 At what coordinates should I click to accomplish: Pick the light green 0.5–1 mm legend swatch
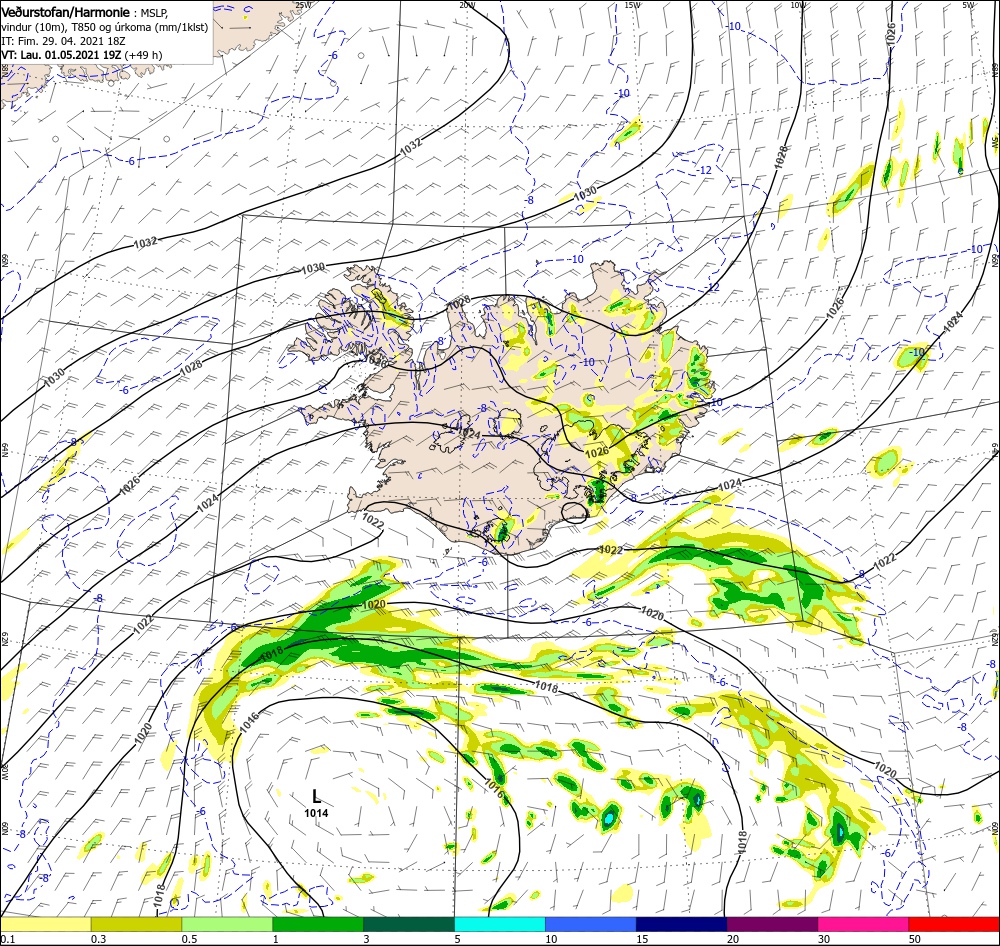pyautogui.click(x=227, y=924)
